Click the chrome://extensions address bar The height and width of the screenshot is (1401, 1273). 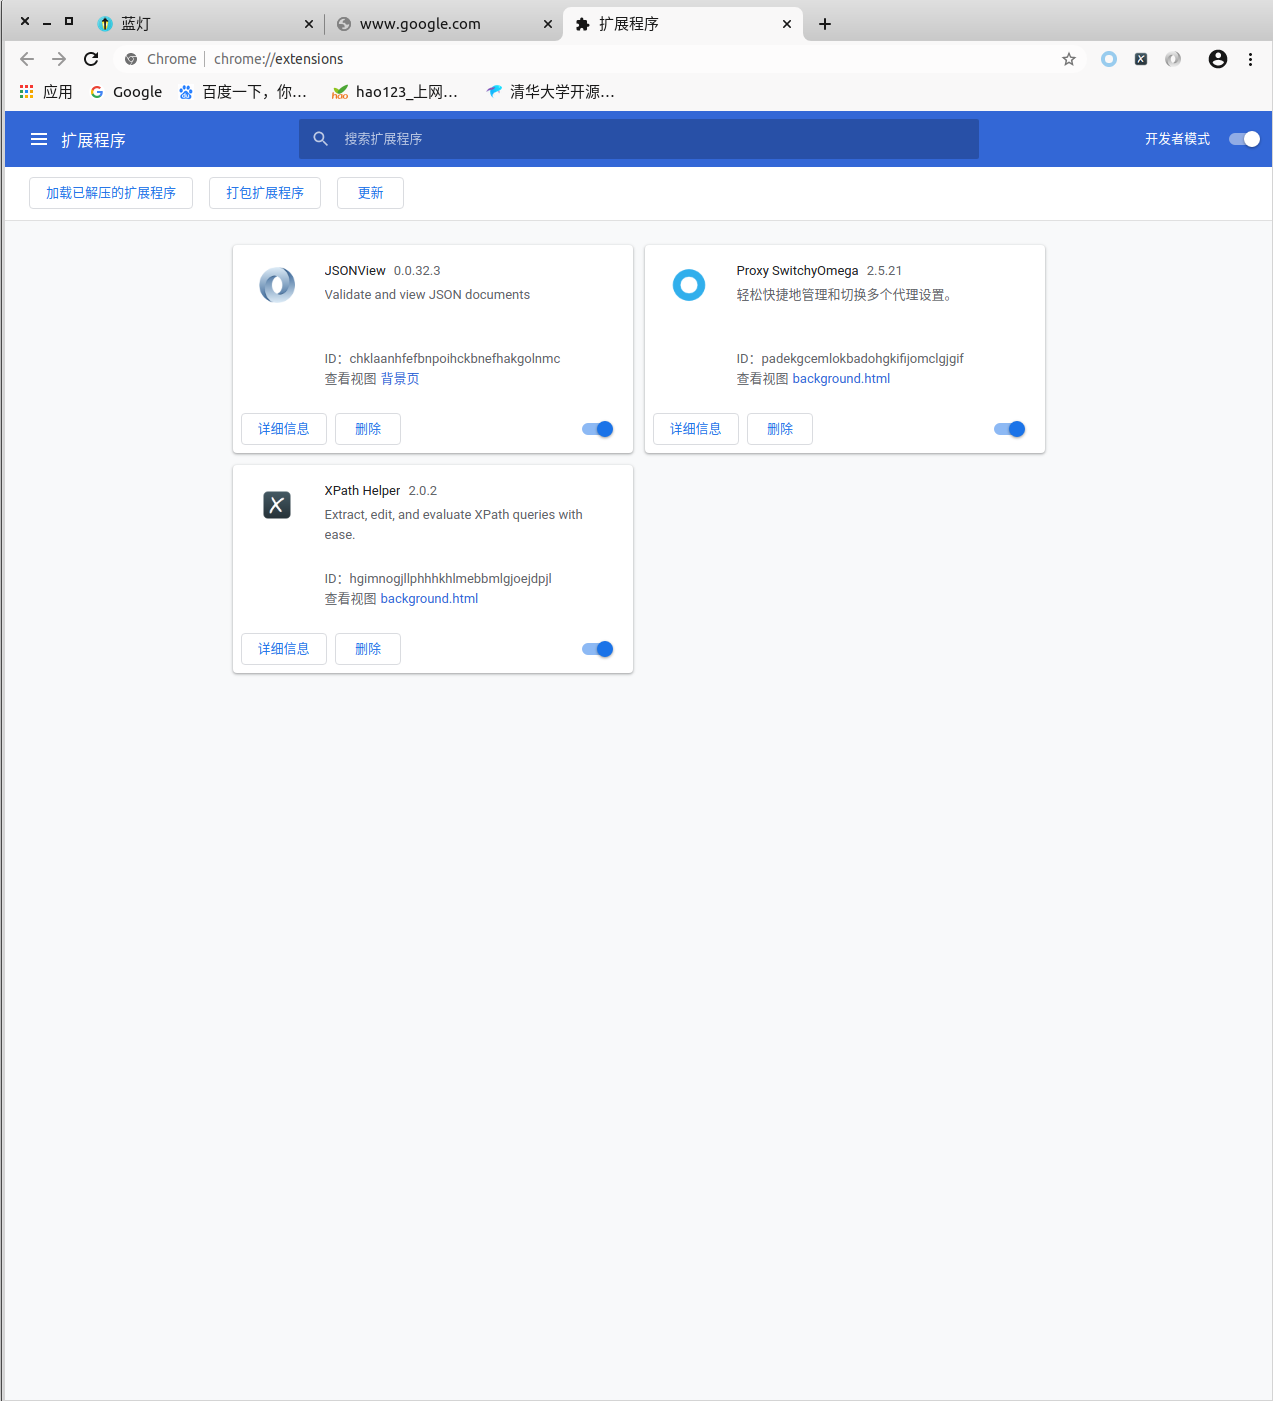tap(600, 59)
